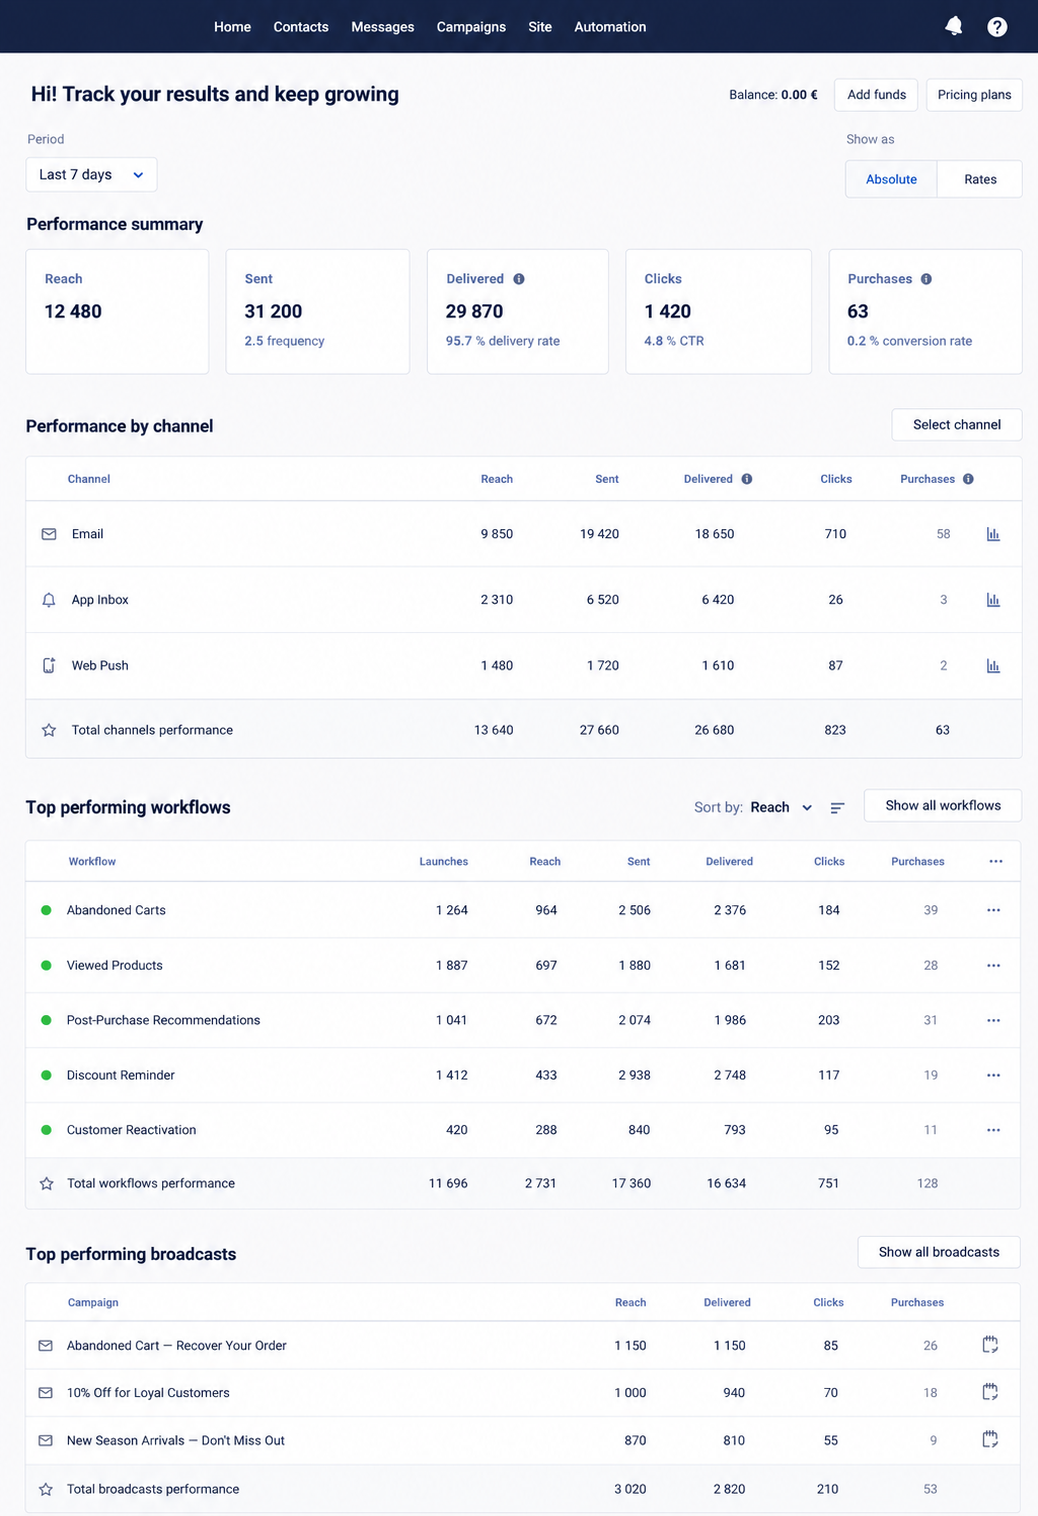Viewport: 1038px width, 1516px height.
Task: Open the Sort by Reach dropdown
Action: pos(781,807)
